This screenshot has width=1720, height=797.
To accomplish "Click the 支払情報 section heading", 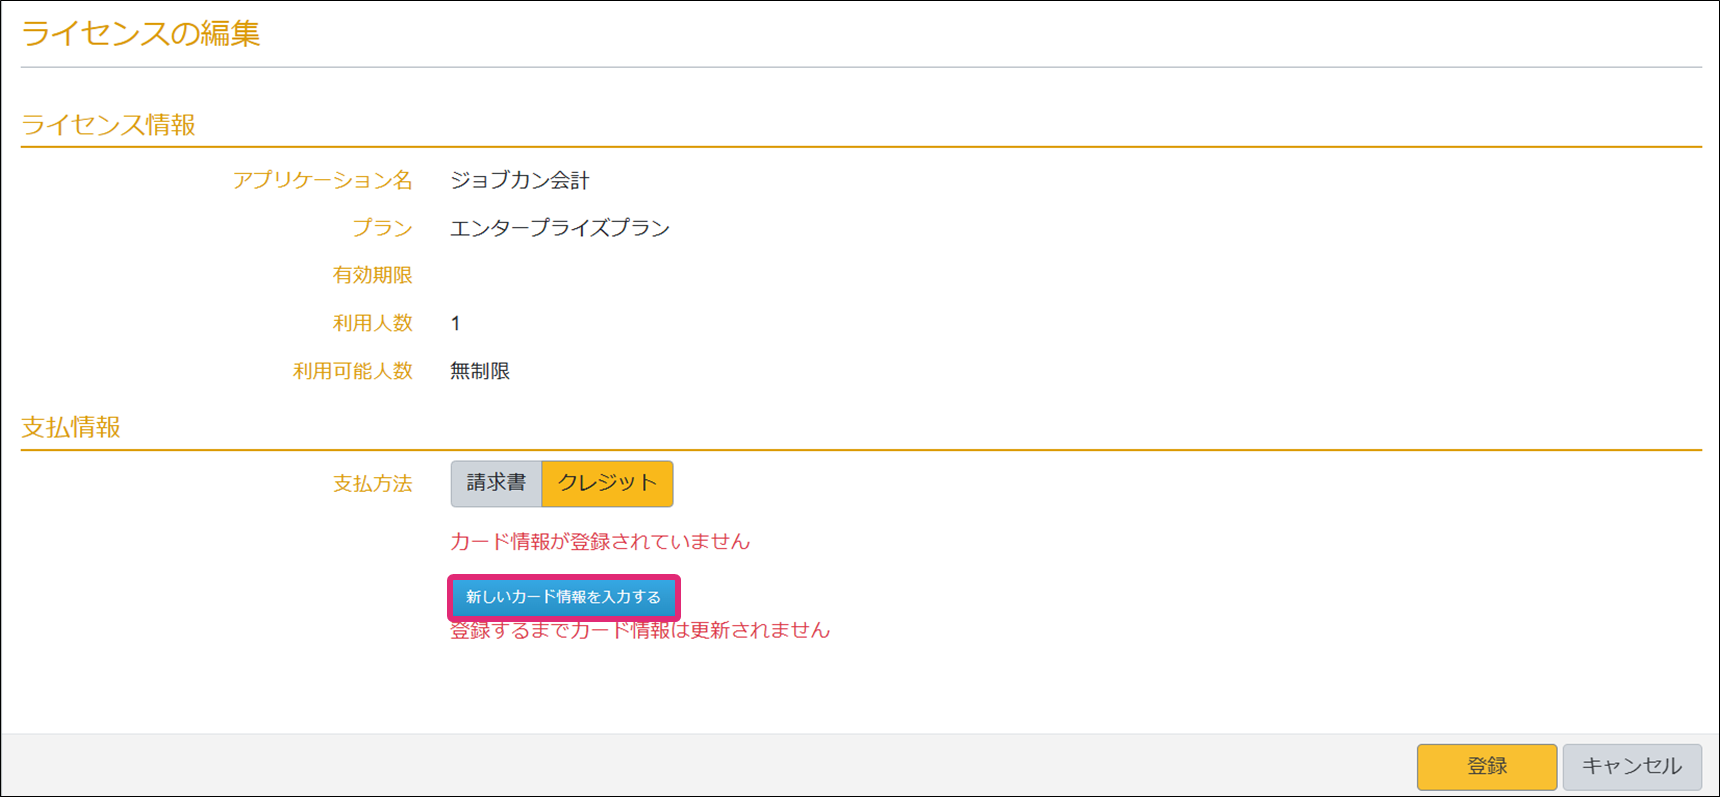I will [x=71, y=428].
